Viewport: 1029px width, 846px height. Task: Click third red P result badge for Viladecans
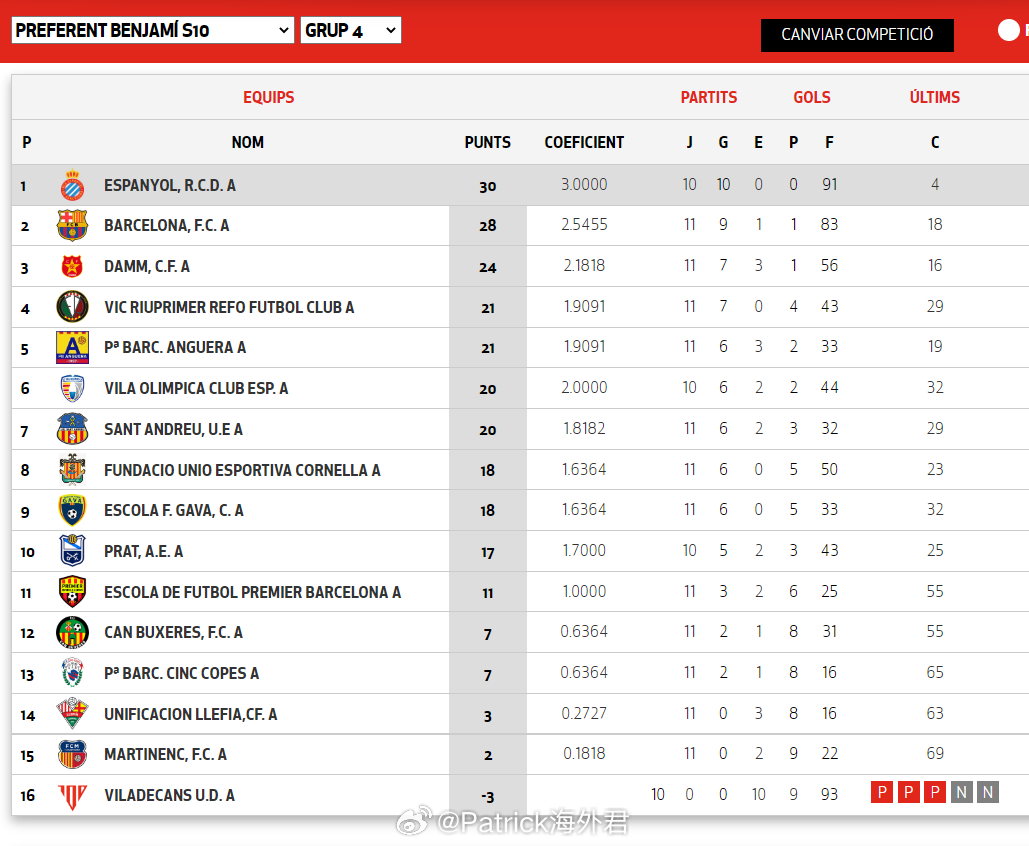934,792
